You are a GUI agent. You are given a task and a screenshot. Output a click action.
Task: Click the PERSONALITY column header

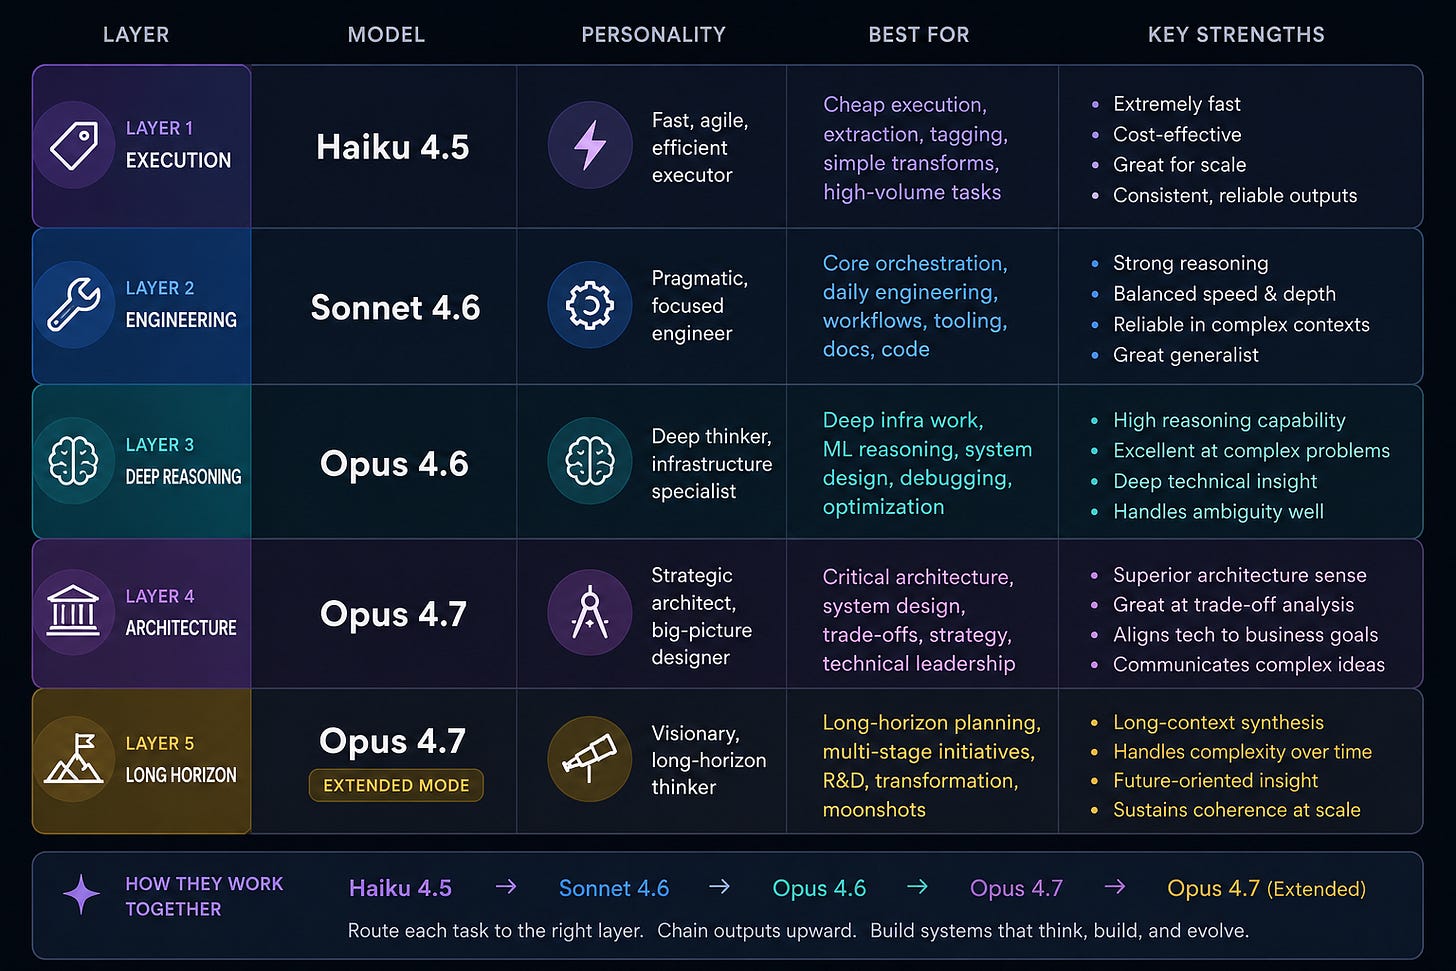[x=654, y=35]
